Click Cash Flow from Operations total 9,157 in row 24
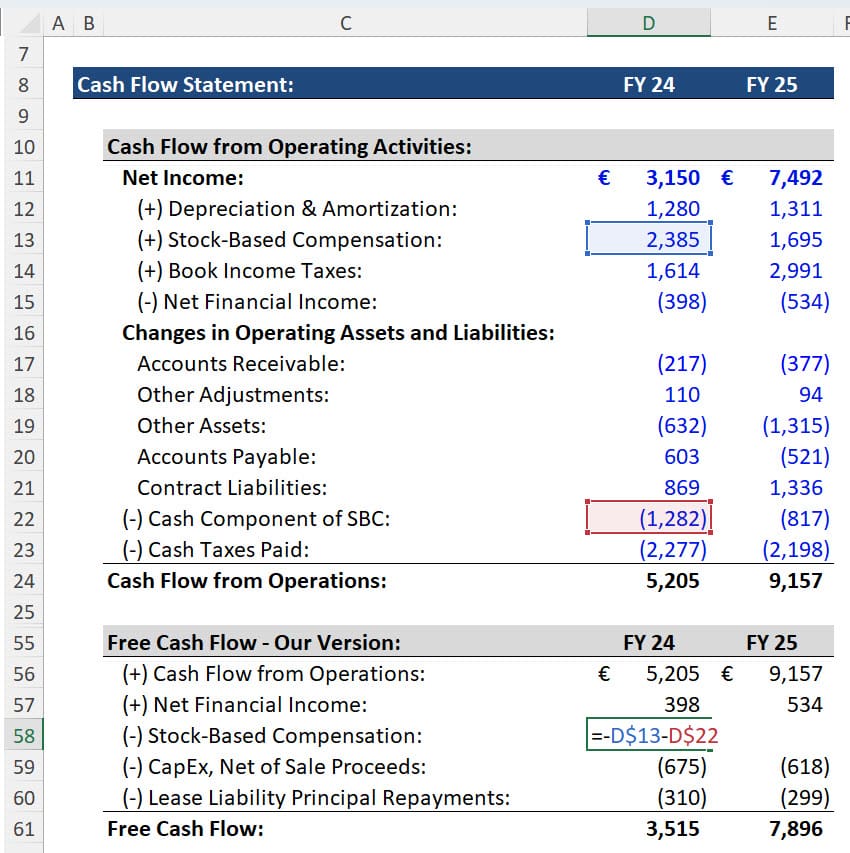 (x=796, y=581)
